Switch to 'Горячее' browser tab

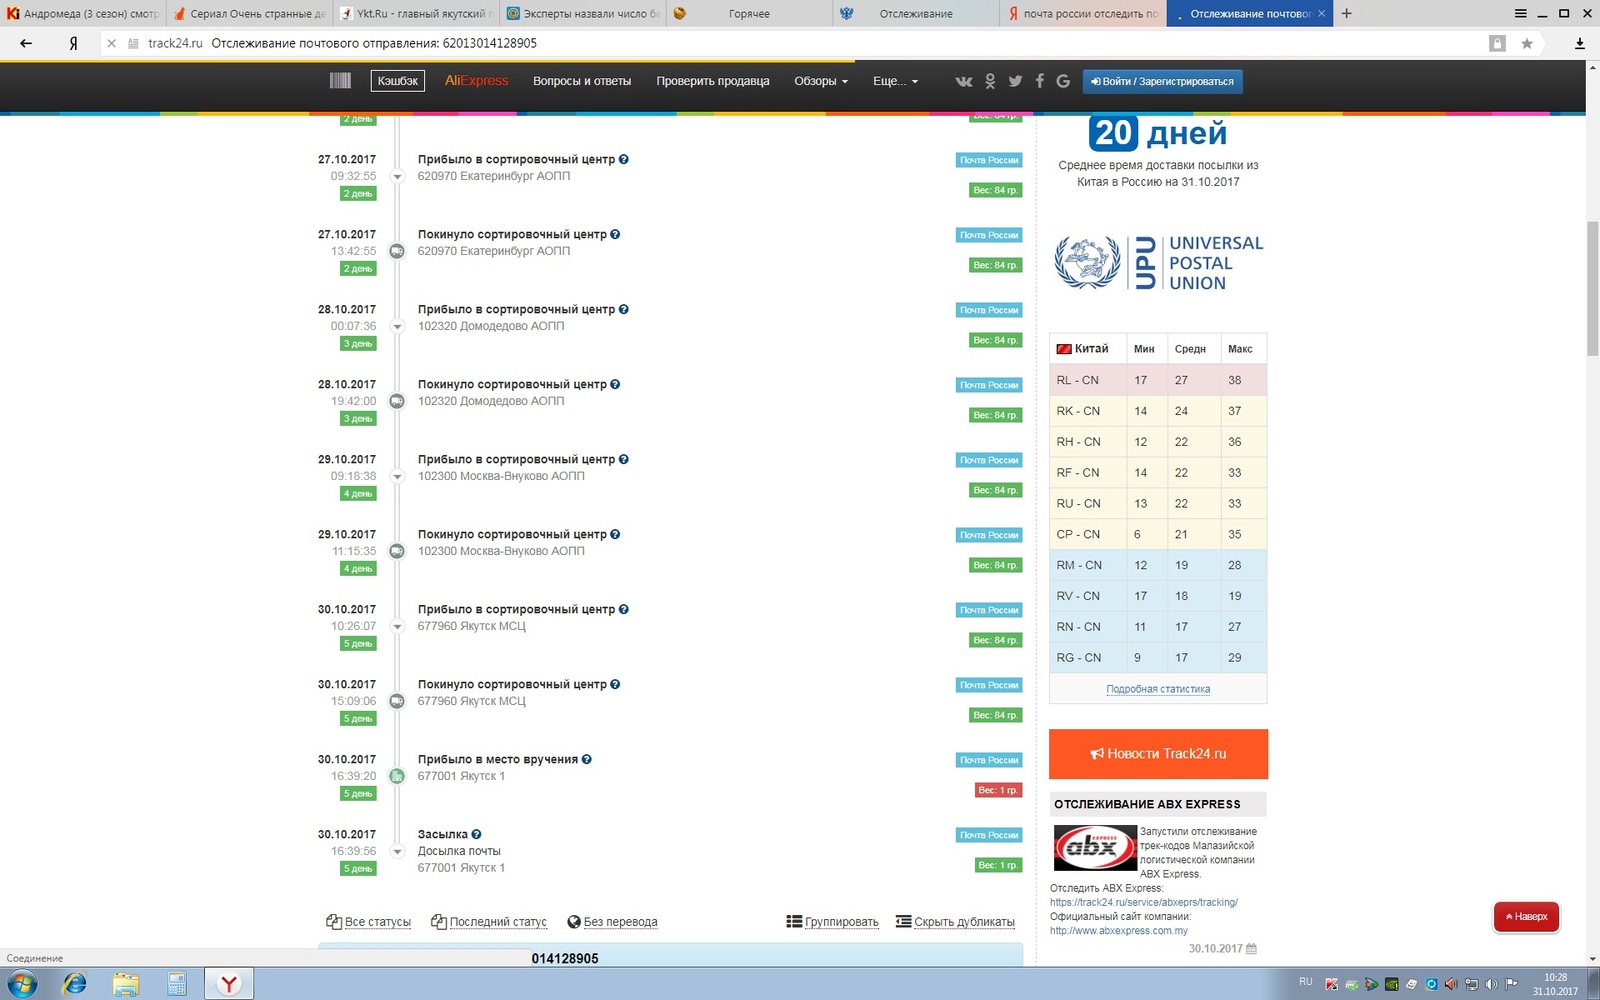coord(749,13)
